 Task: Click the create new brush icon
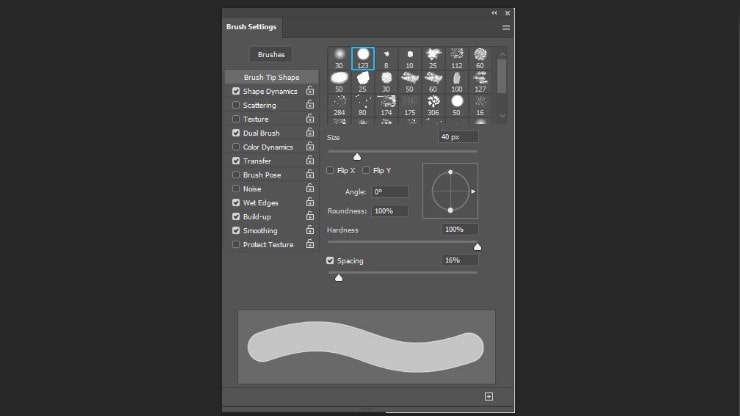488,397
